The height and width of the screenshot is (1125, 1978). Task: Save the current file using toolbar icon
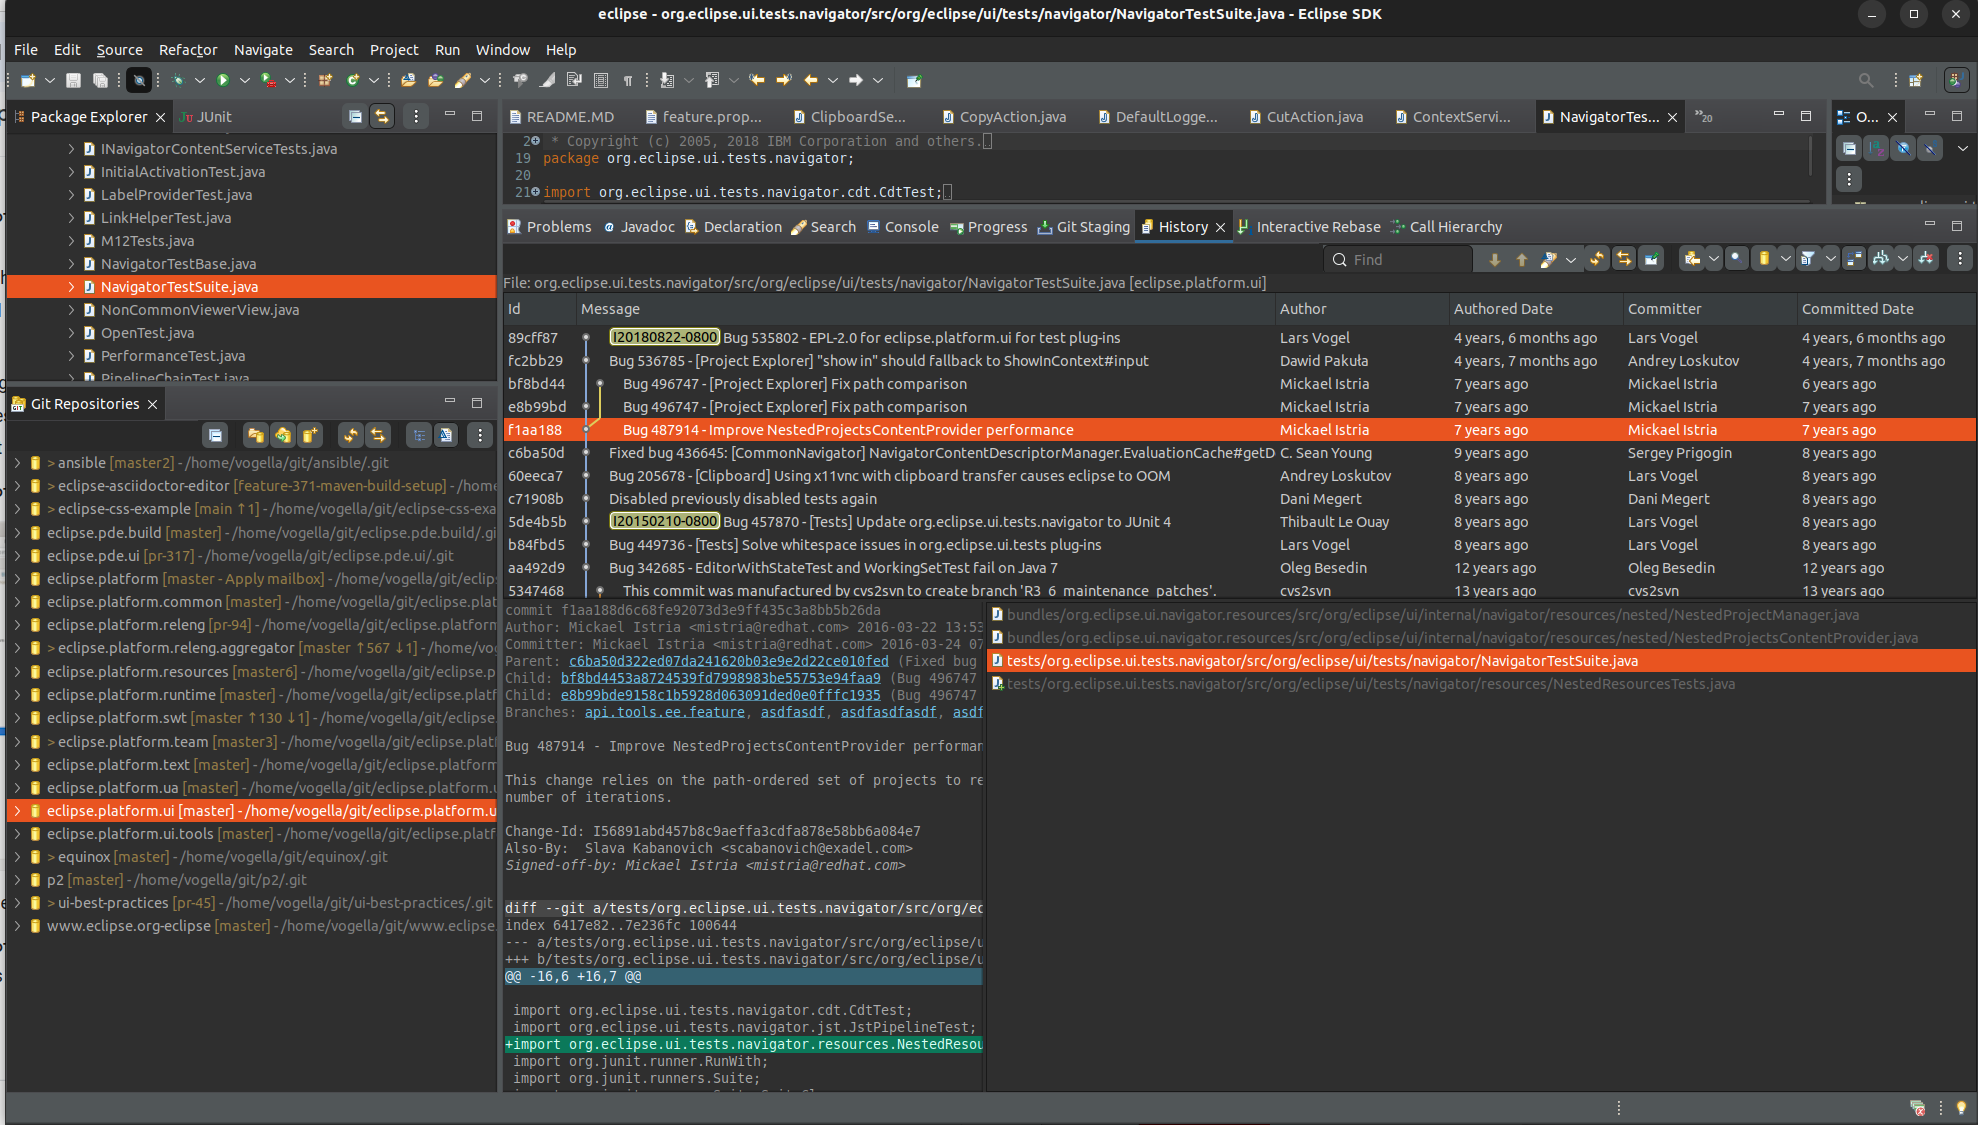(x=73, y=80)
